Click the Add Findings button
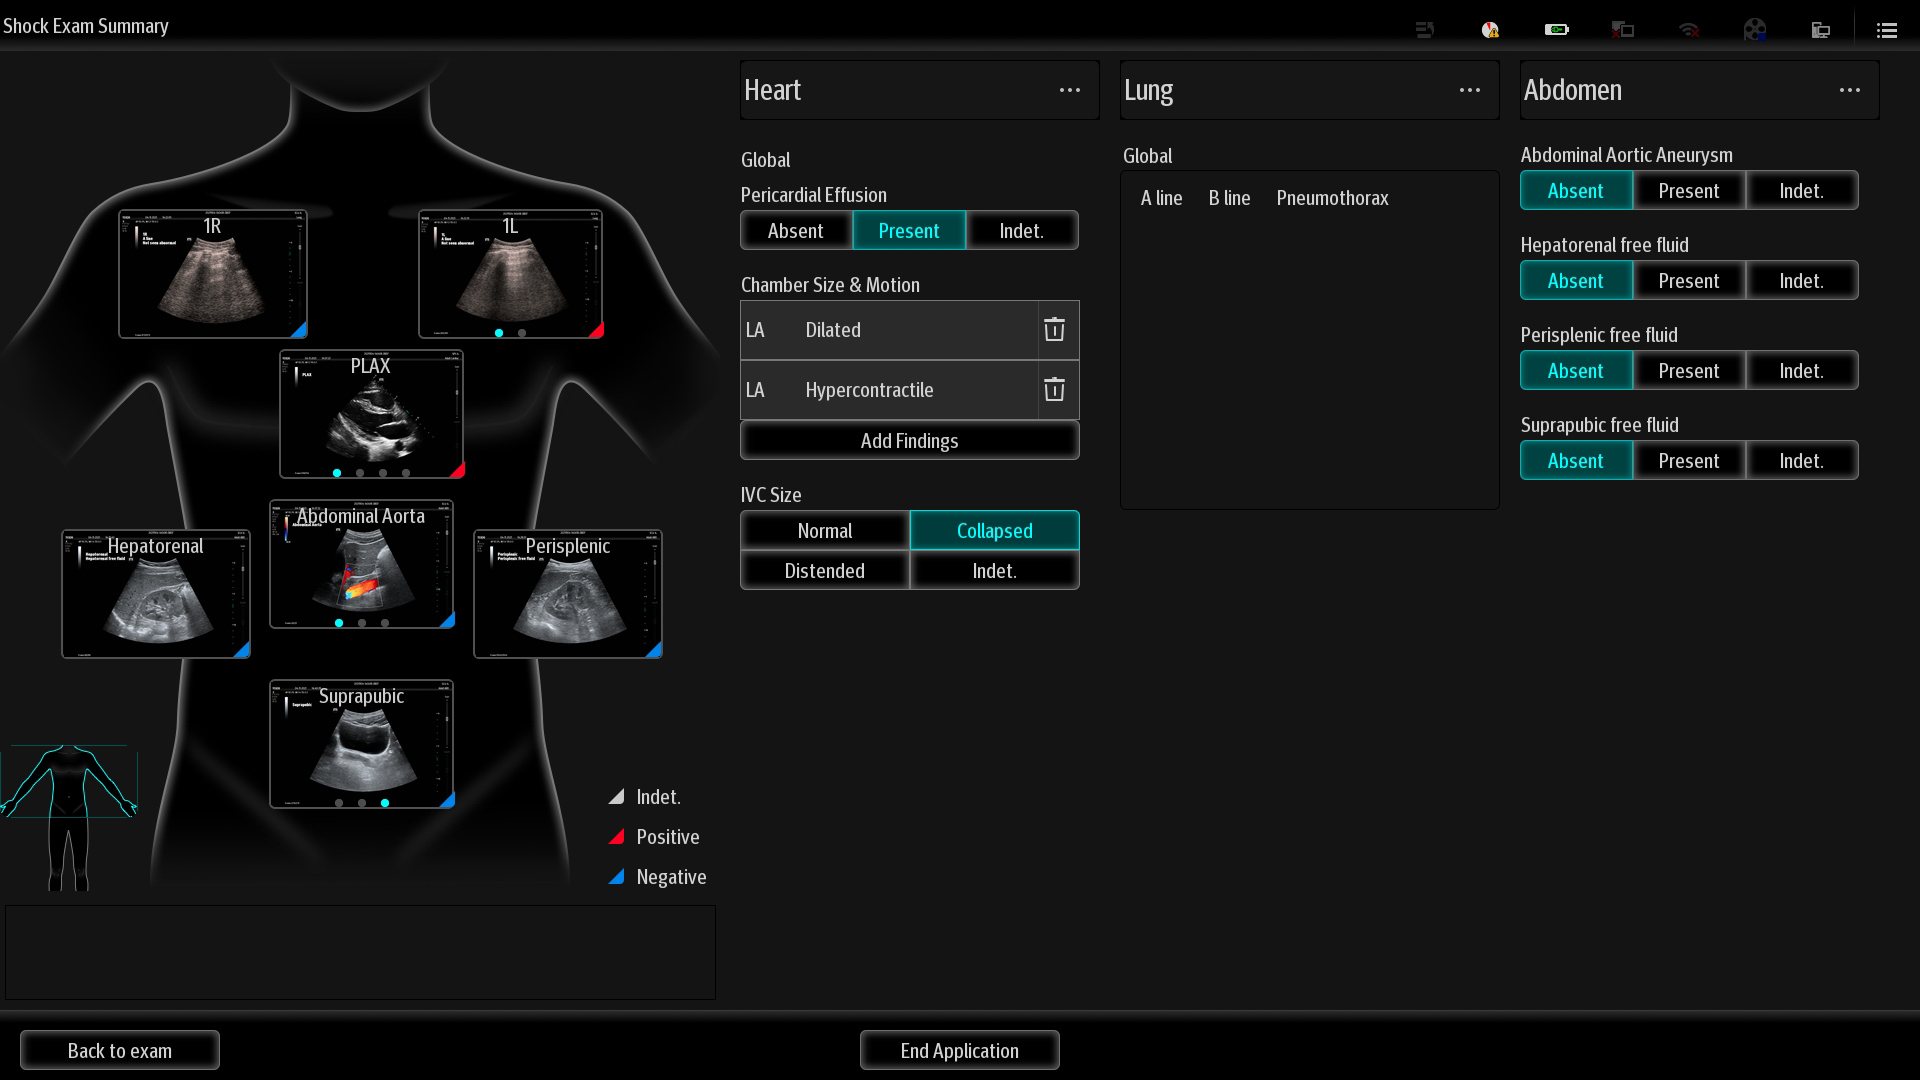Image resolution: width=1920 pixels, height=1080 pixels. tap(909, 441)
